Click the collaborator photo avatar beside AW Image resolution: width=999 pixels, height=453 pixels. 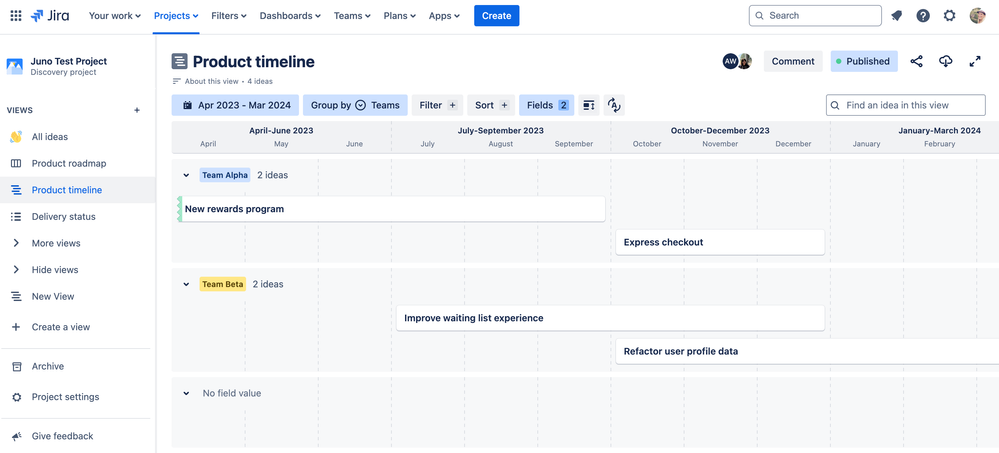[745, 61]
